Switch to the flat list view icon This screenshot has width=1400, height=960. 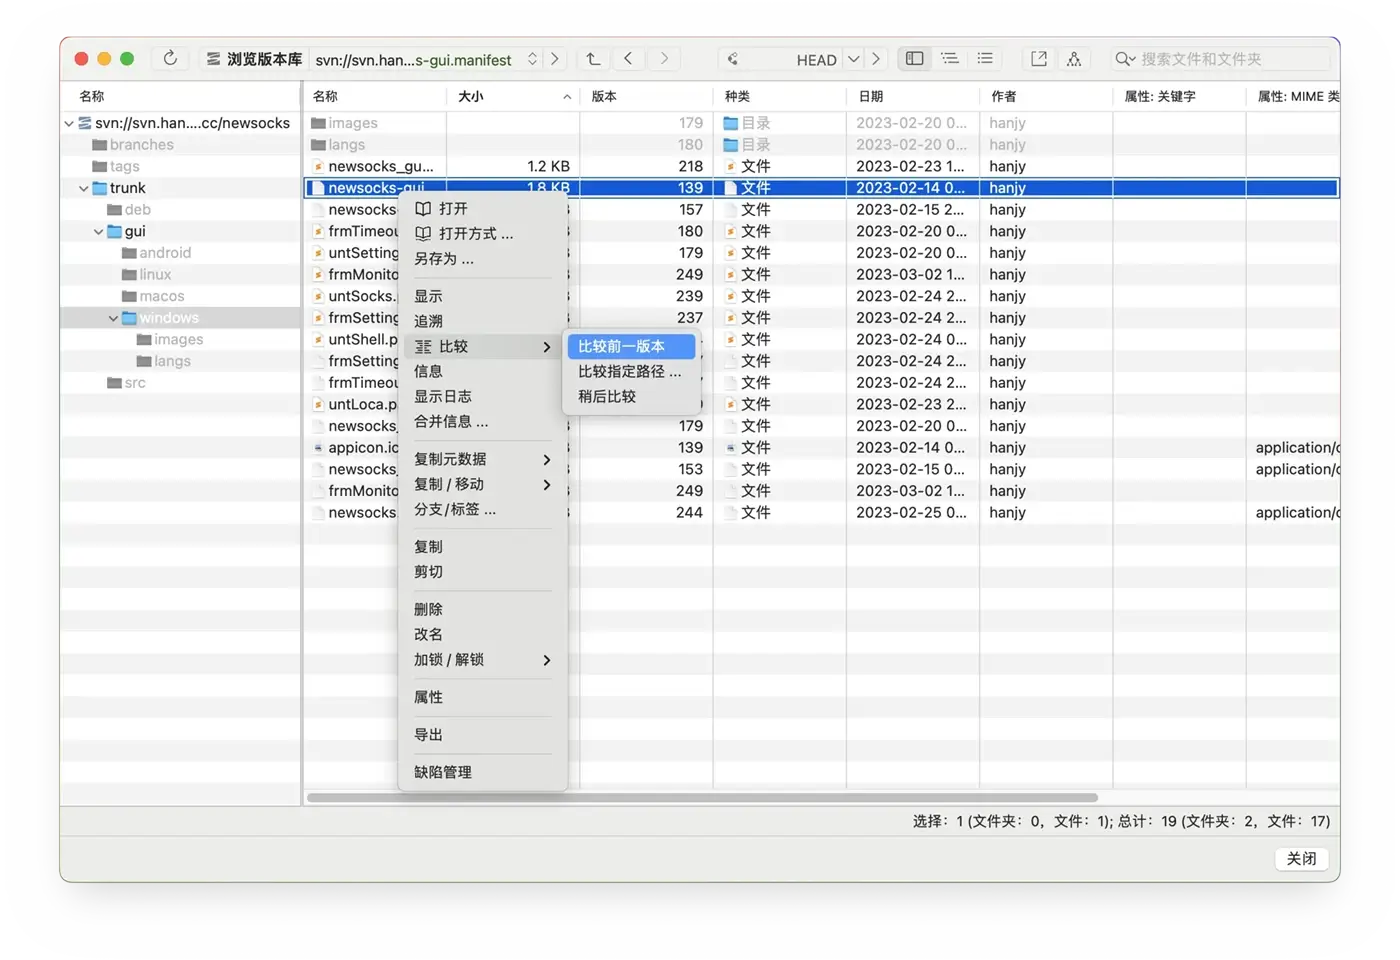point(985,59)
